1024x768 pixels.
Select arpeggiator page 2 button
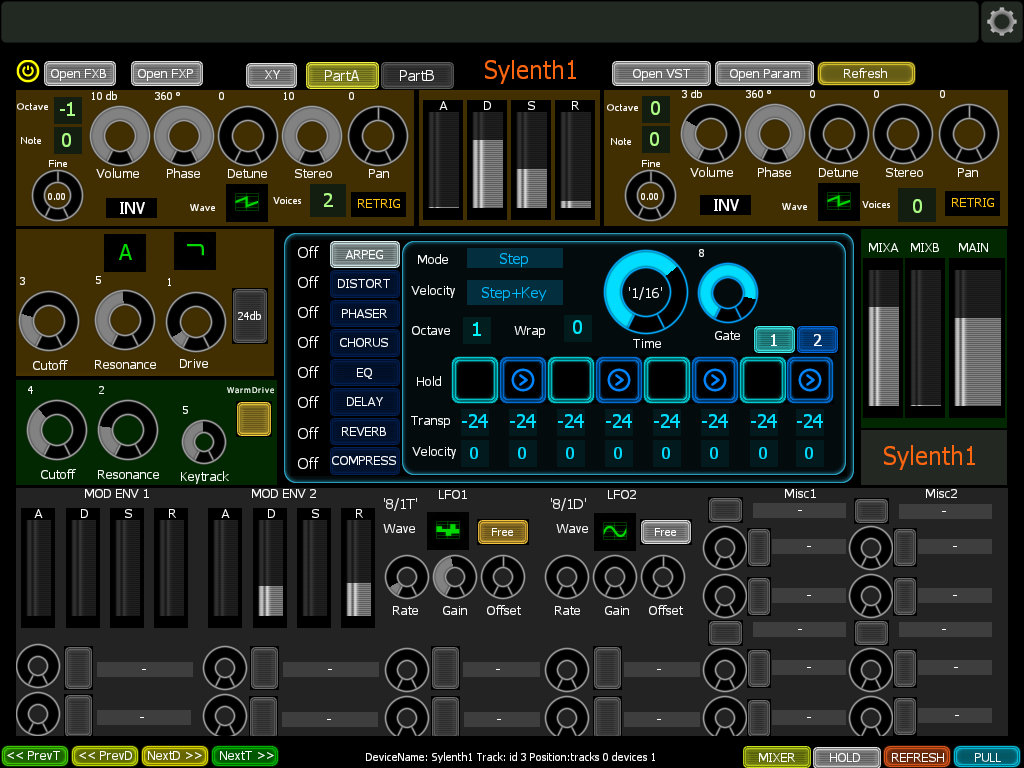(817, 340)
